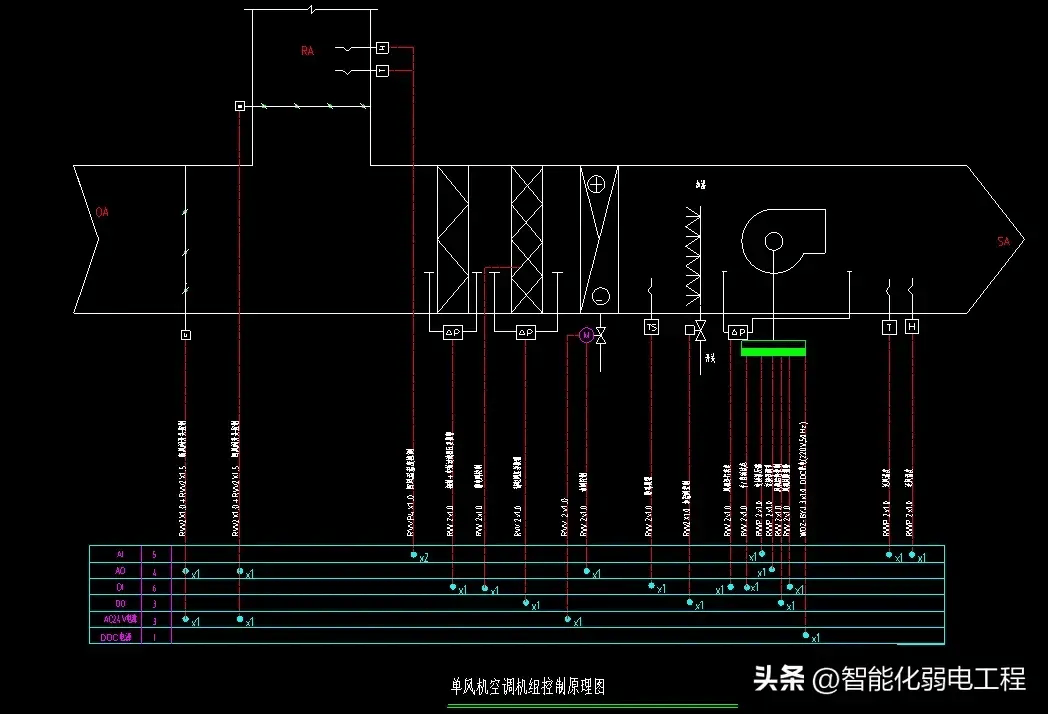The image size is (1048, 714).
Task: Click the SA supply air label
Action: click(x=1003, y=242)
